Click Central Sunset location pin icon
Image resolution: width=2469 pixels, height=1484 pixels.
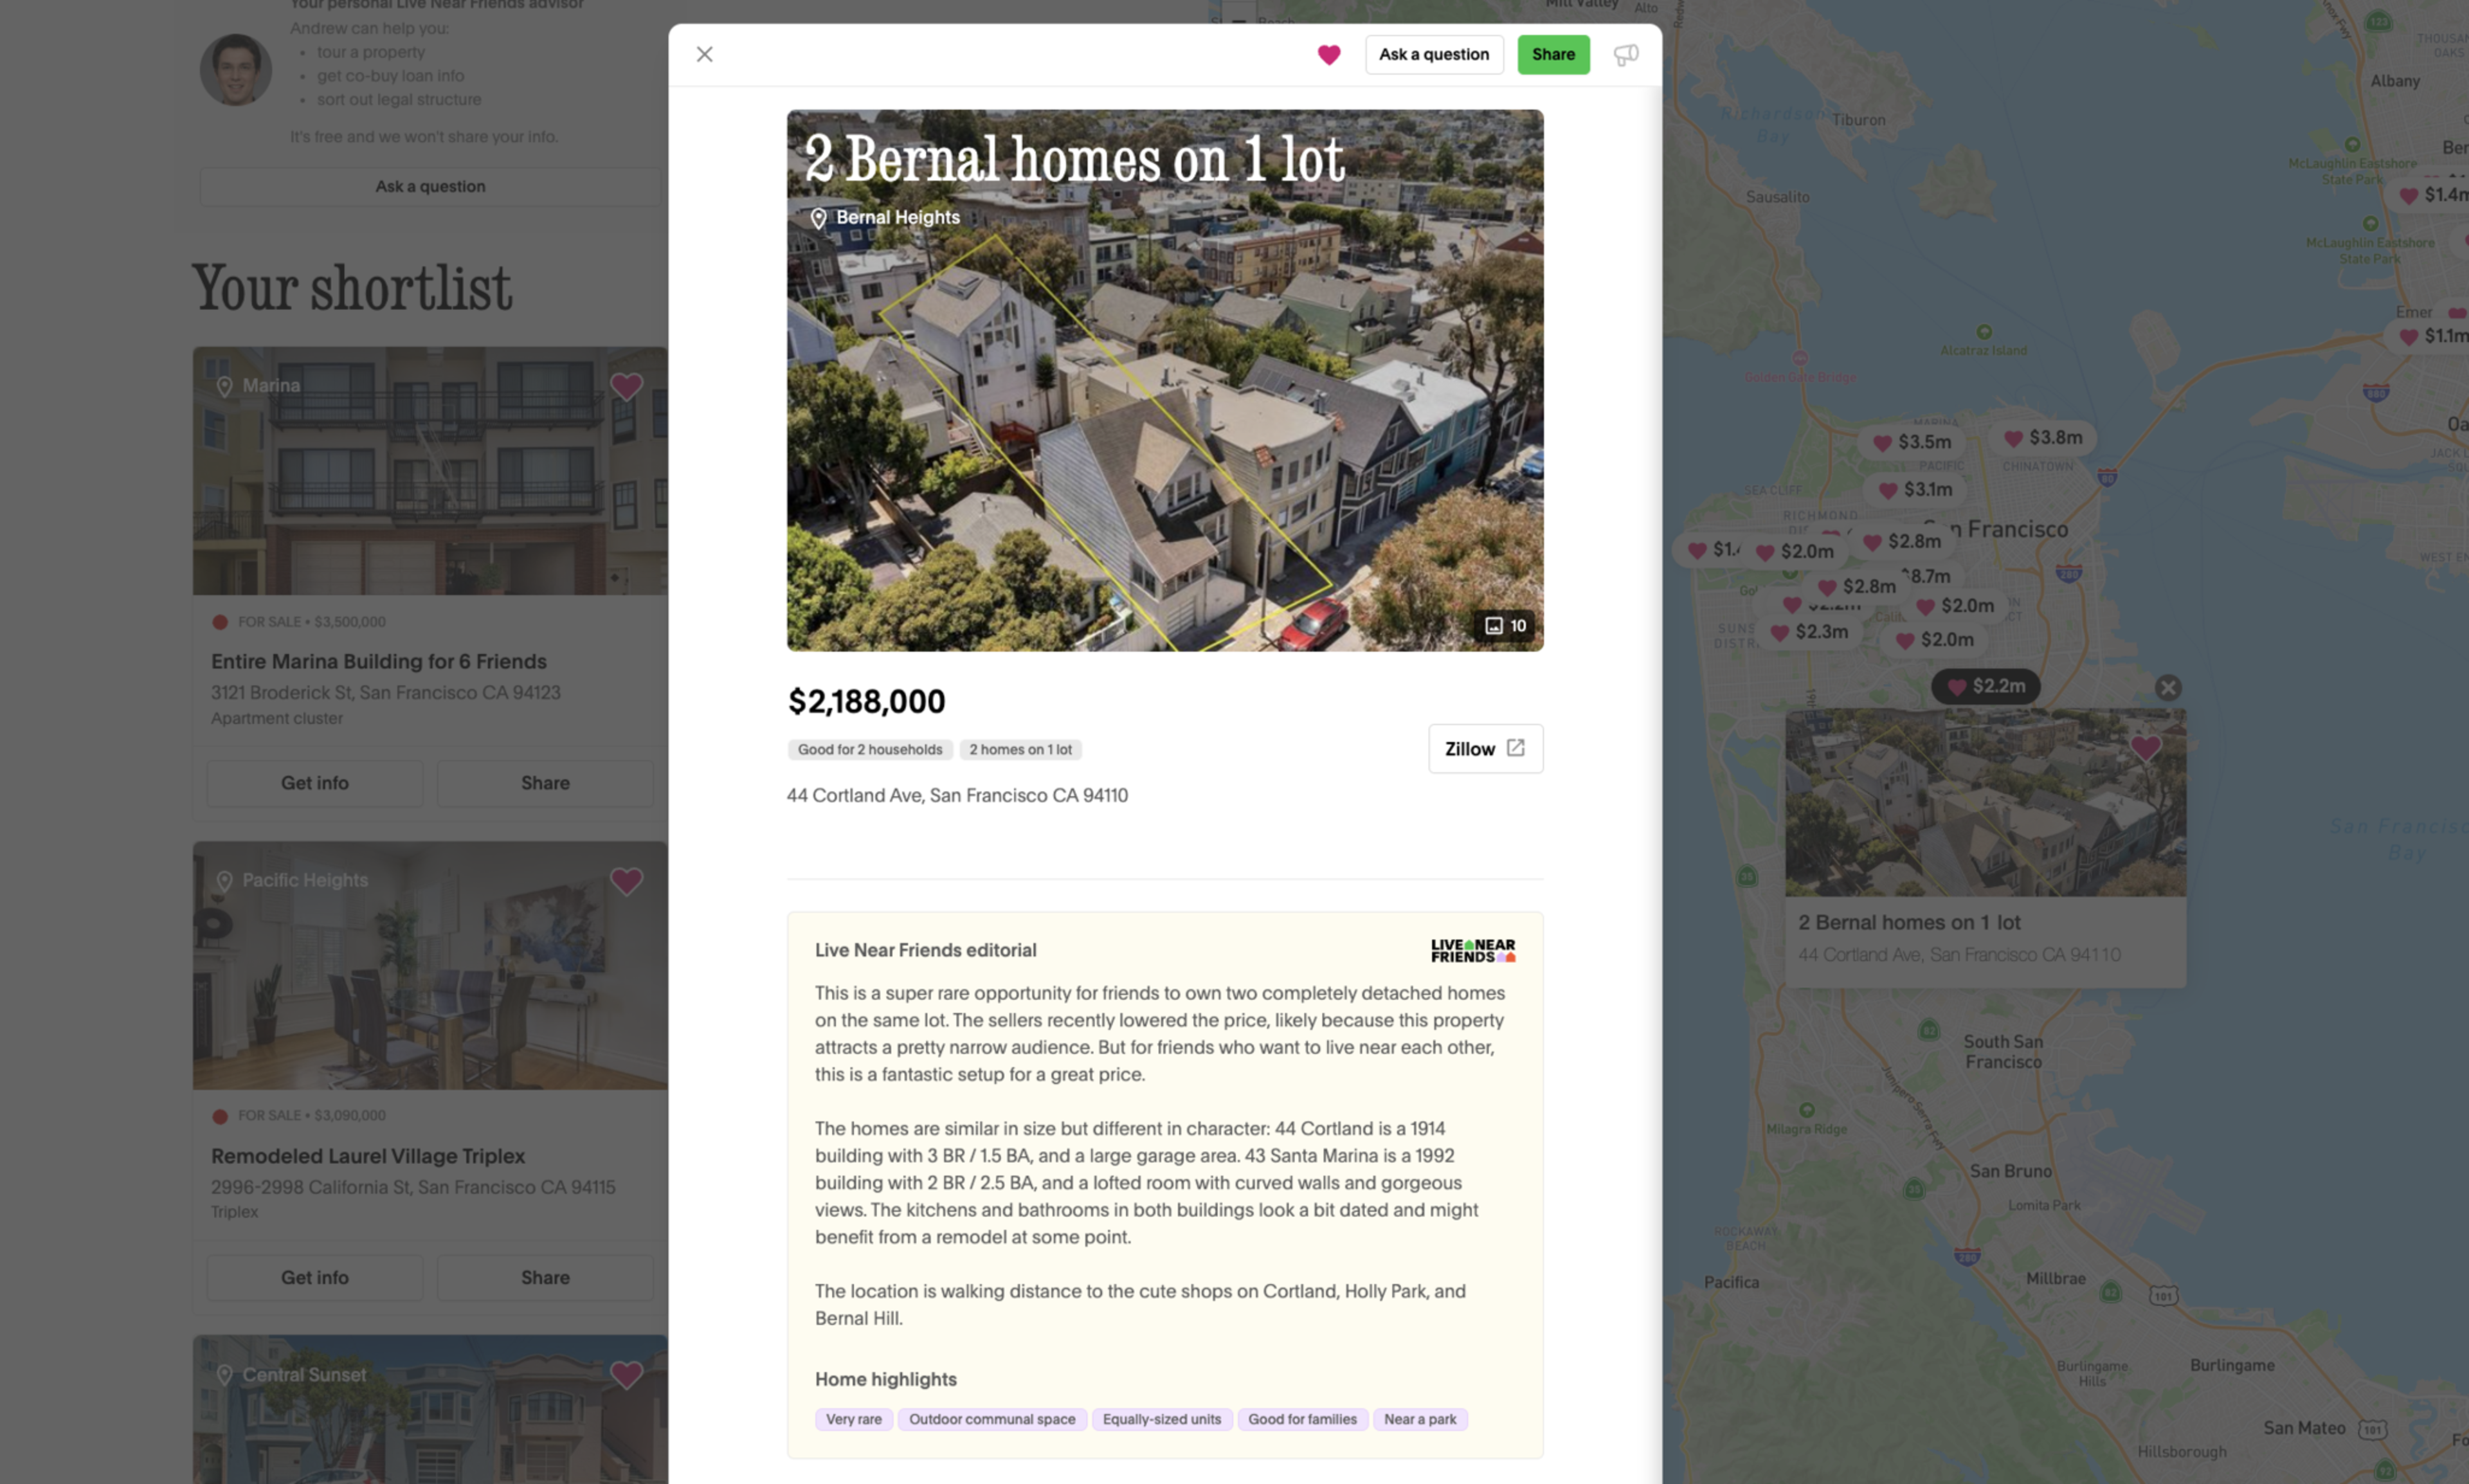click(x=224, y=1375)
